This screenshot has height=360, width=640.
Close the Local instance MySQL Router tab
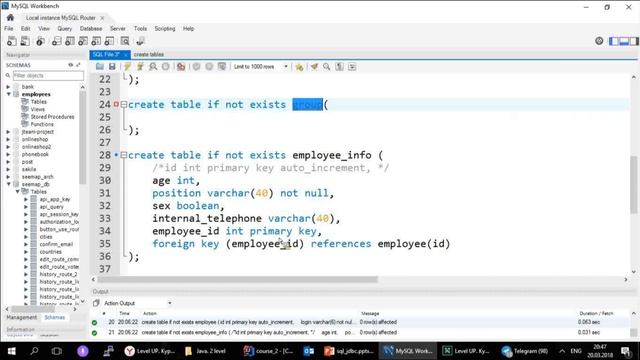click(102, 18)
